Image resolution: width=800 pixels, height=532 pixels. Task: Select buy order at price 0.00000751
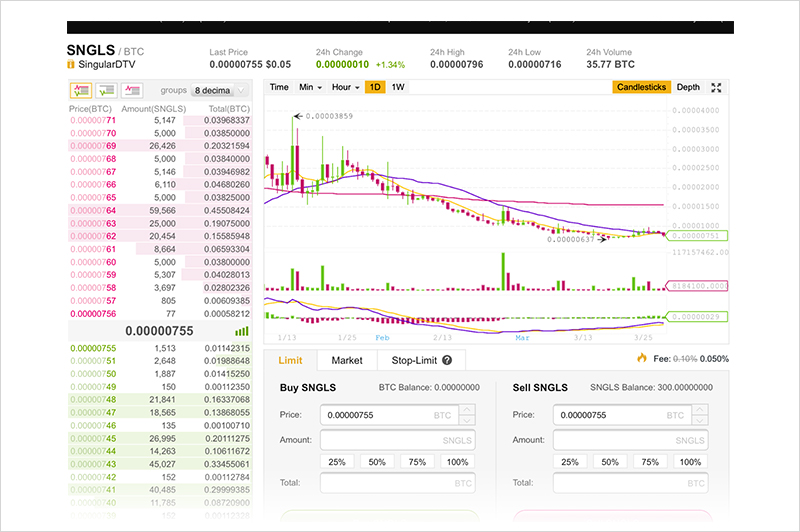pos(160,361)
